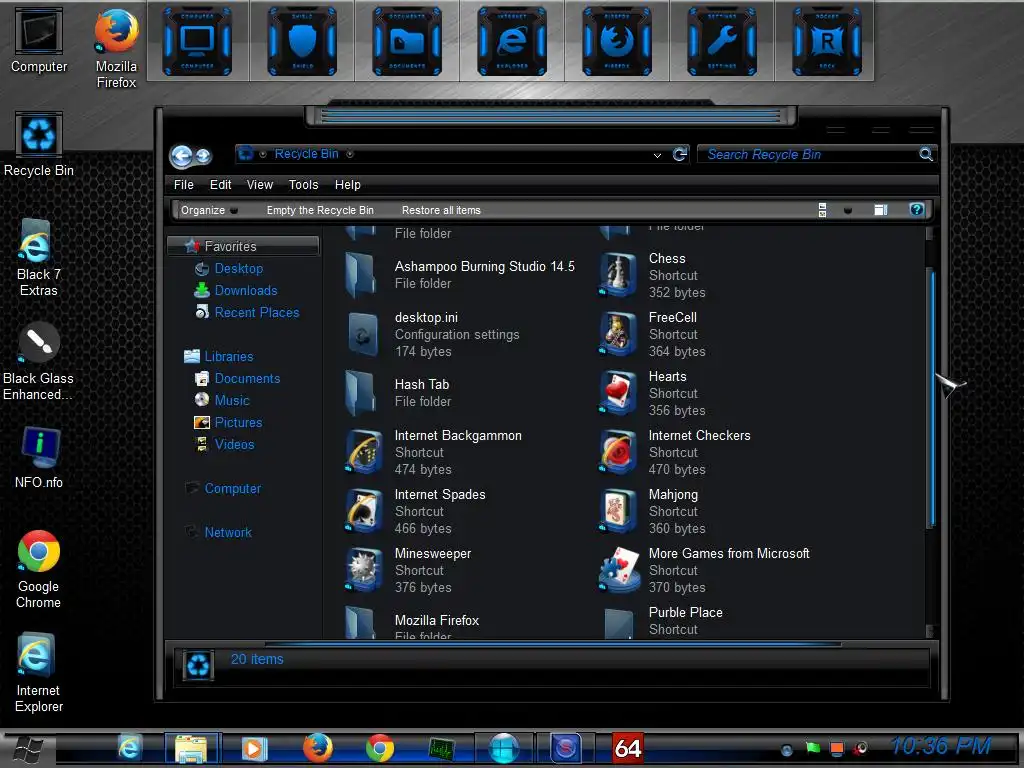Open Explorer help question mark
1024x768 pixels.
[x=916, y=209]
